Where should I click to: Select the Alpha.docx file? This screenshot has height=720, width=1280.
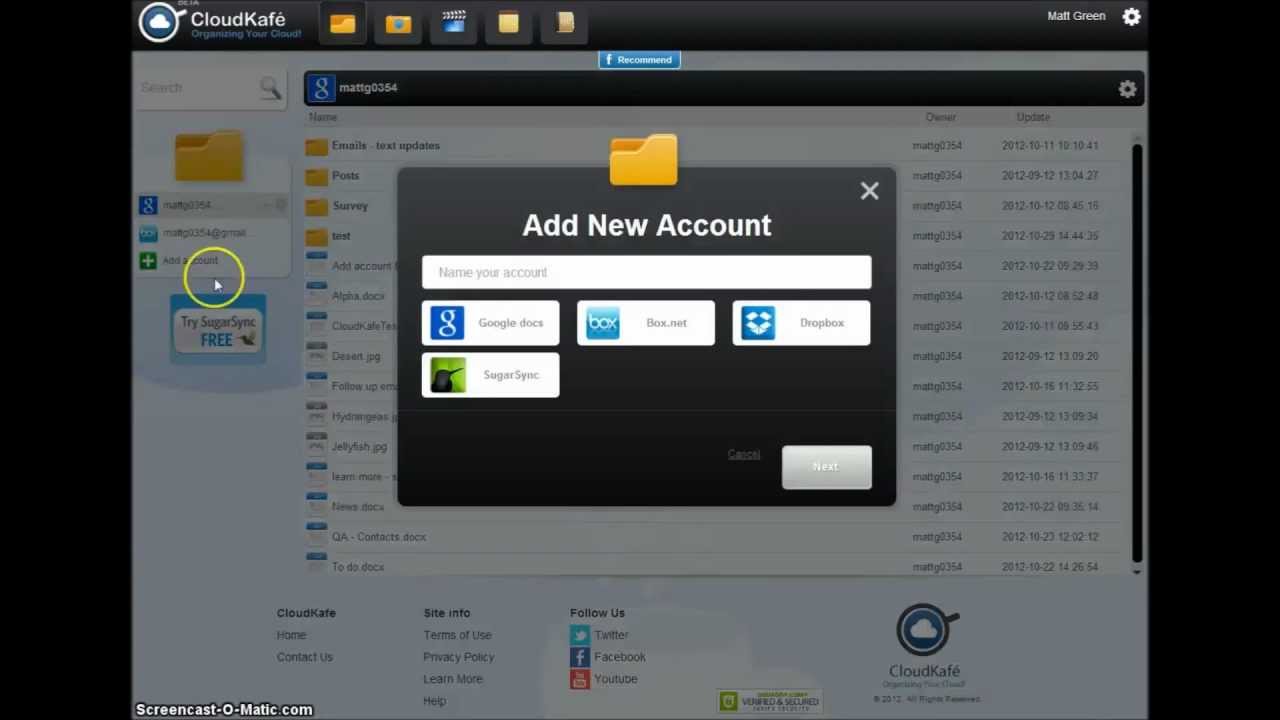[358, 296]
